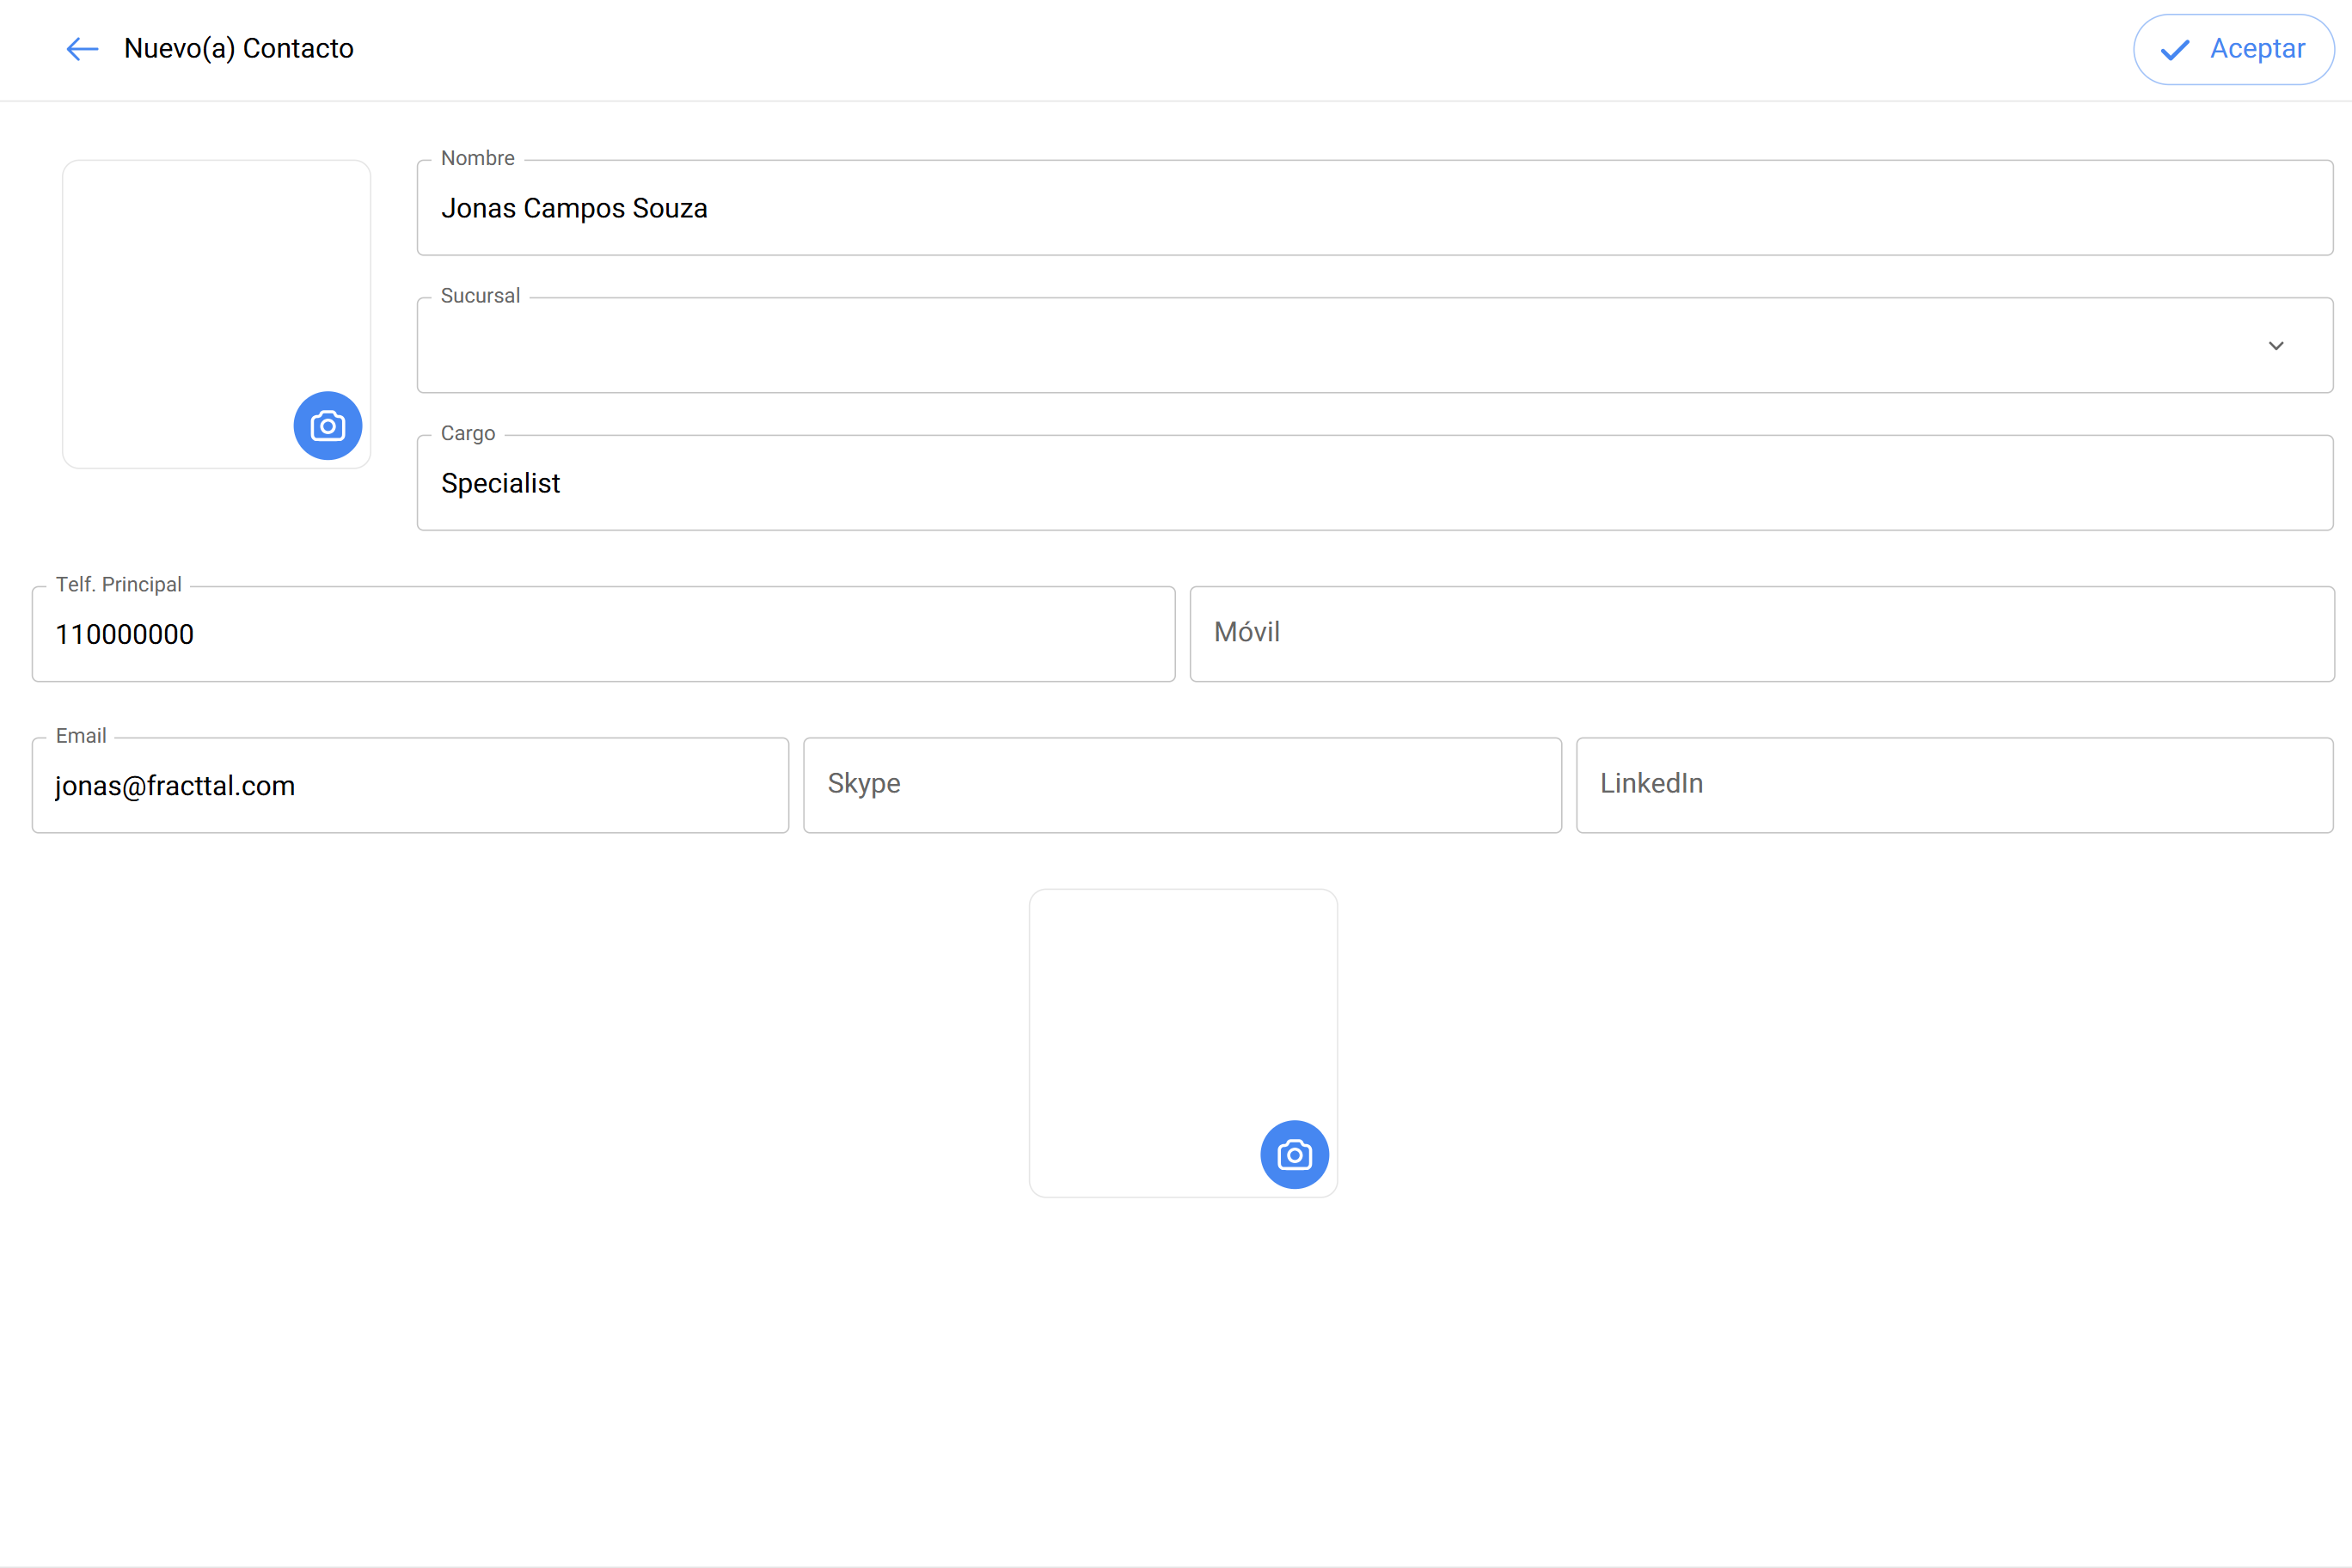Image resolution: width=2352 pixels, height=1568 pixels.
Task: Click the Skype input field
Action: point(1182,786)
